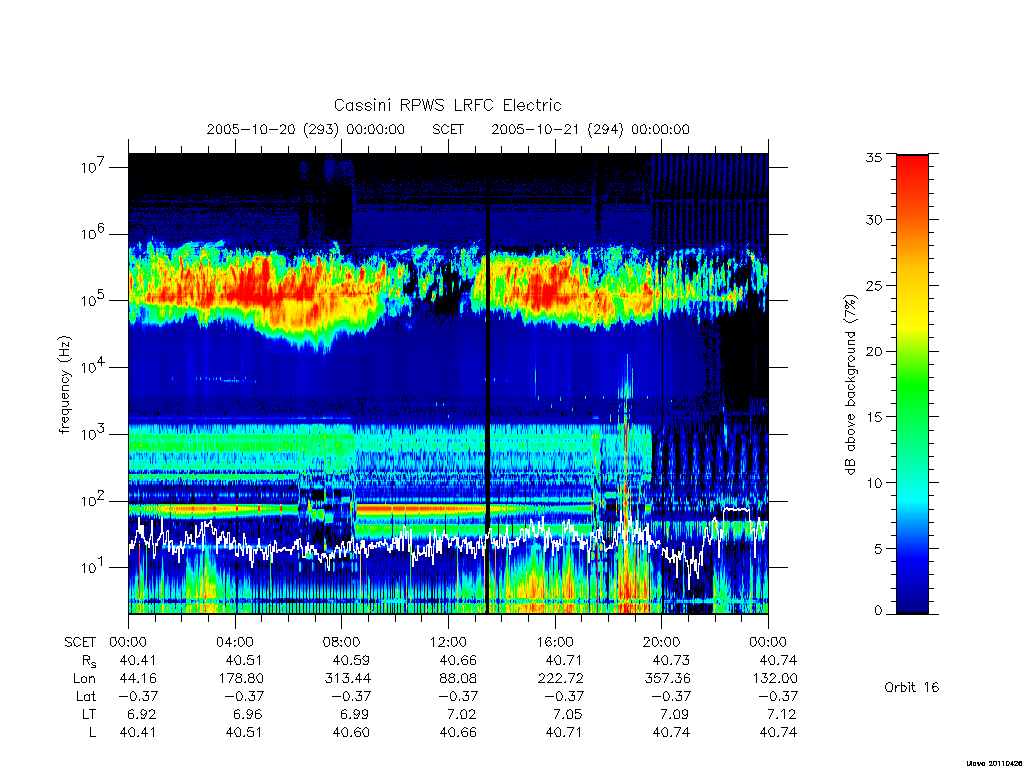Click the LT value "6.96"

[249, 714]
